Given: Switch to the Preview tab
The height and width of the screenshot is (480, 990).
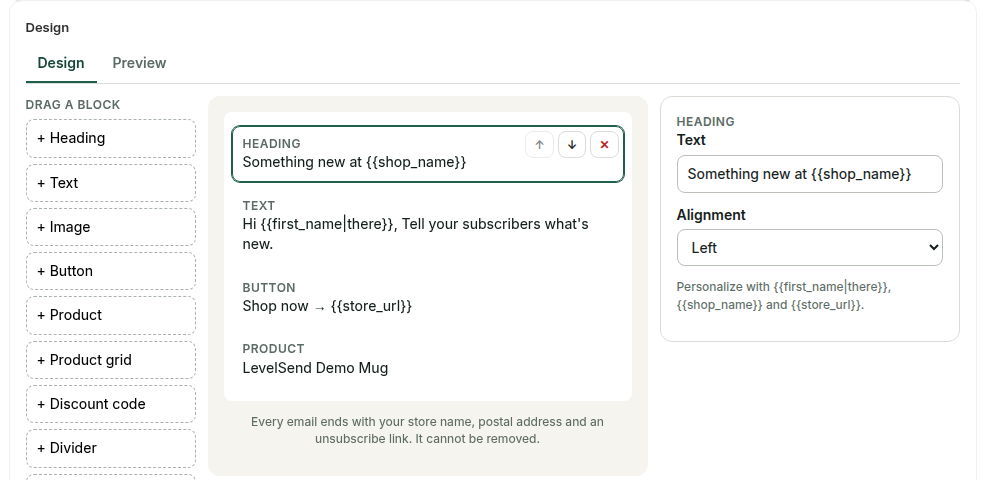Looking at the screenshot, I should pos(139,63).
